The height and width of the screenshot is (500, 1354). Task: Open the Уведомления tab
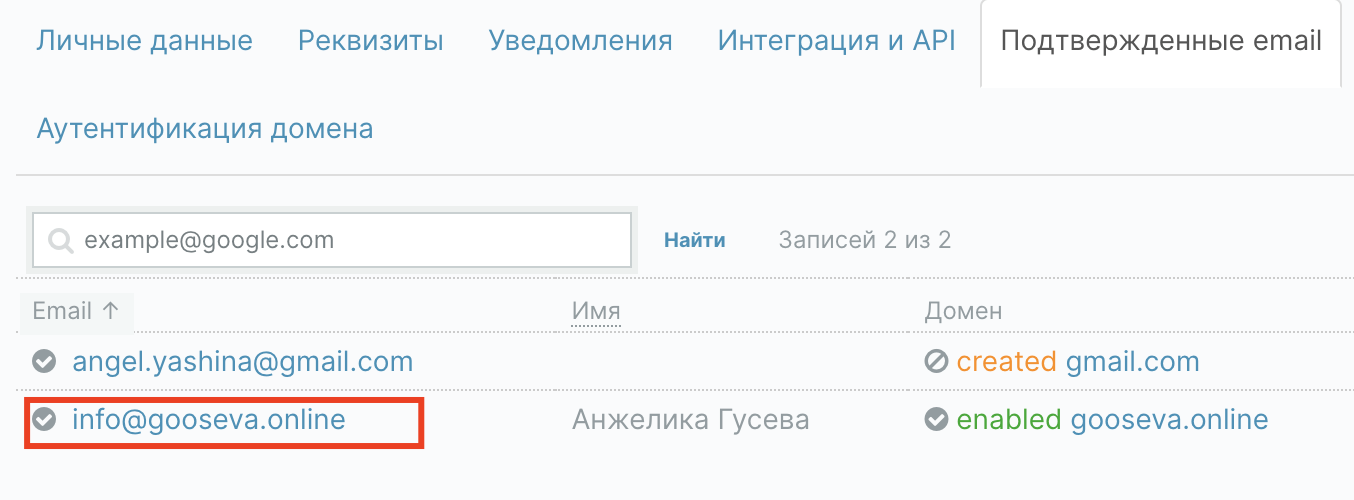click(580, 42)
